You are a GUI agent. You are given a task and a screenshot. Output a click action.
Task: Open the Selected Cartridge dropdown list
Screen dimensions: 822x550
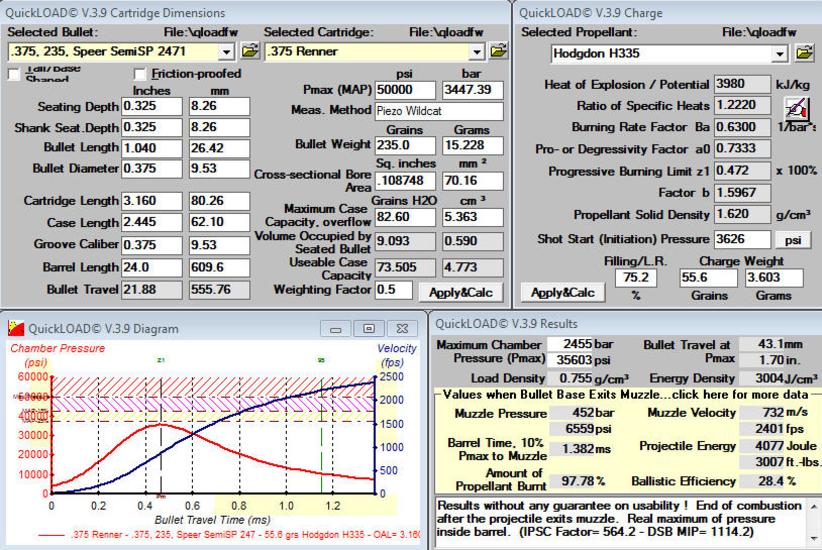[477, 51]
